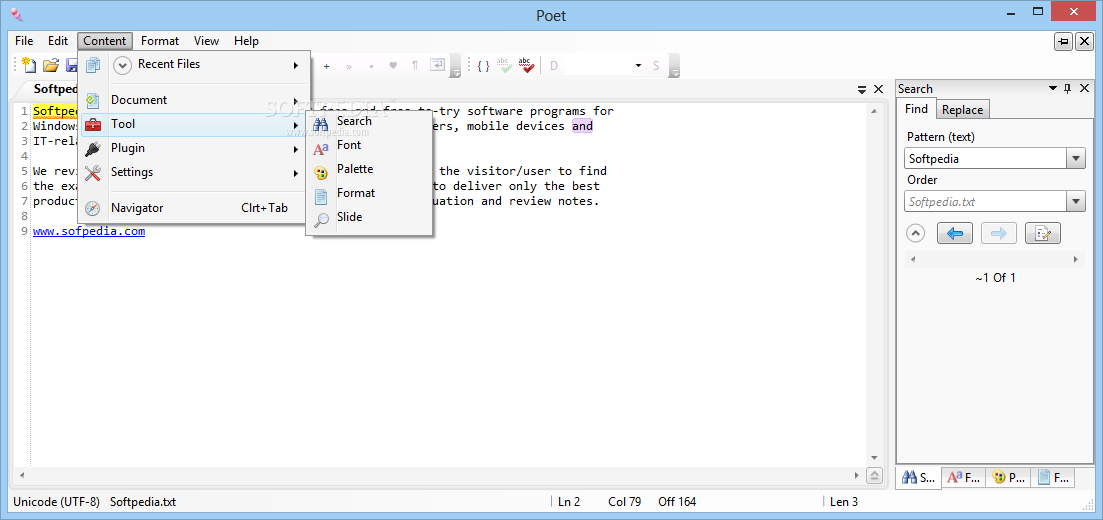Select the Palette bottom panel tab

(1008, 477)
